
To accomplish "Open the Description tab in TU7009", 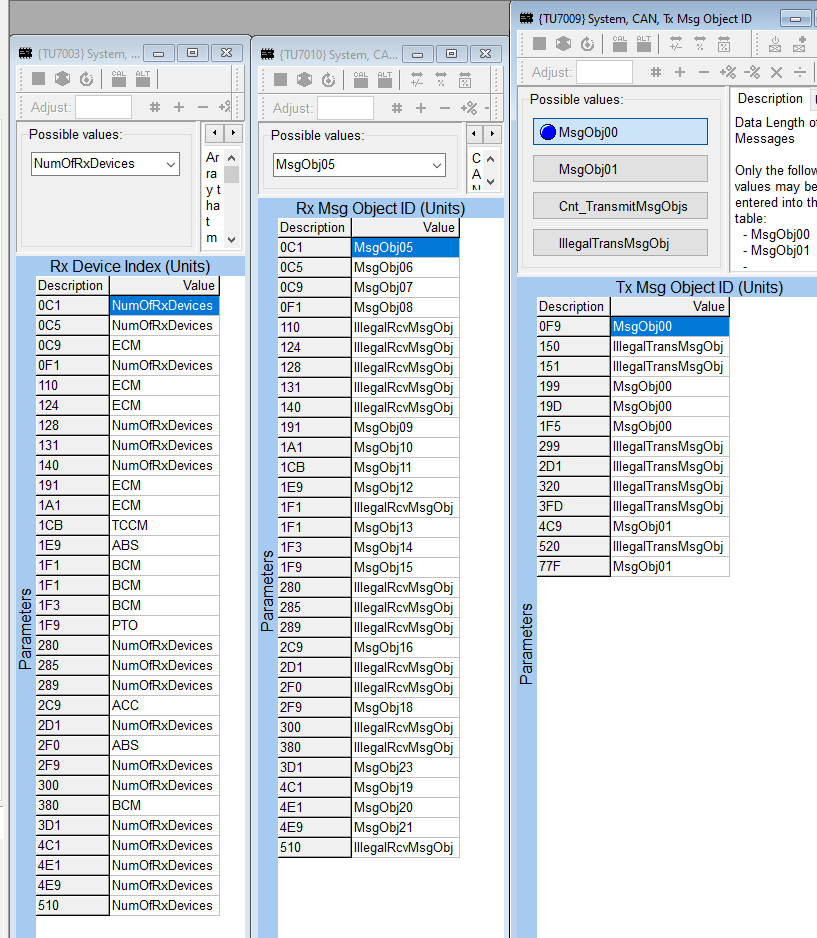I will (x=770, y=99).
